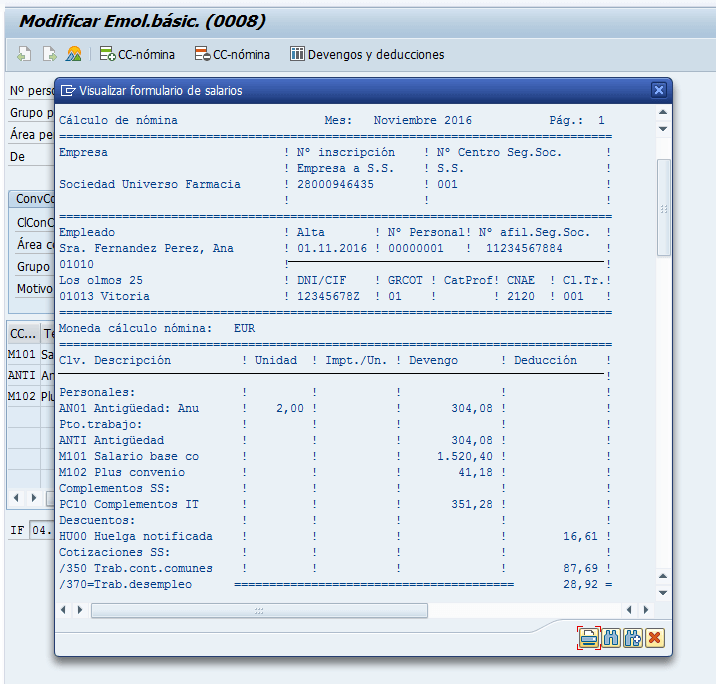Image resolution: width=716 pixels, height=684 pixels.
Task: Go to previous record icon in toolbar
Action: 24,54
